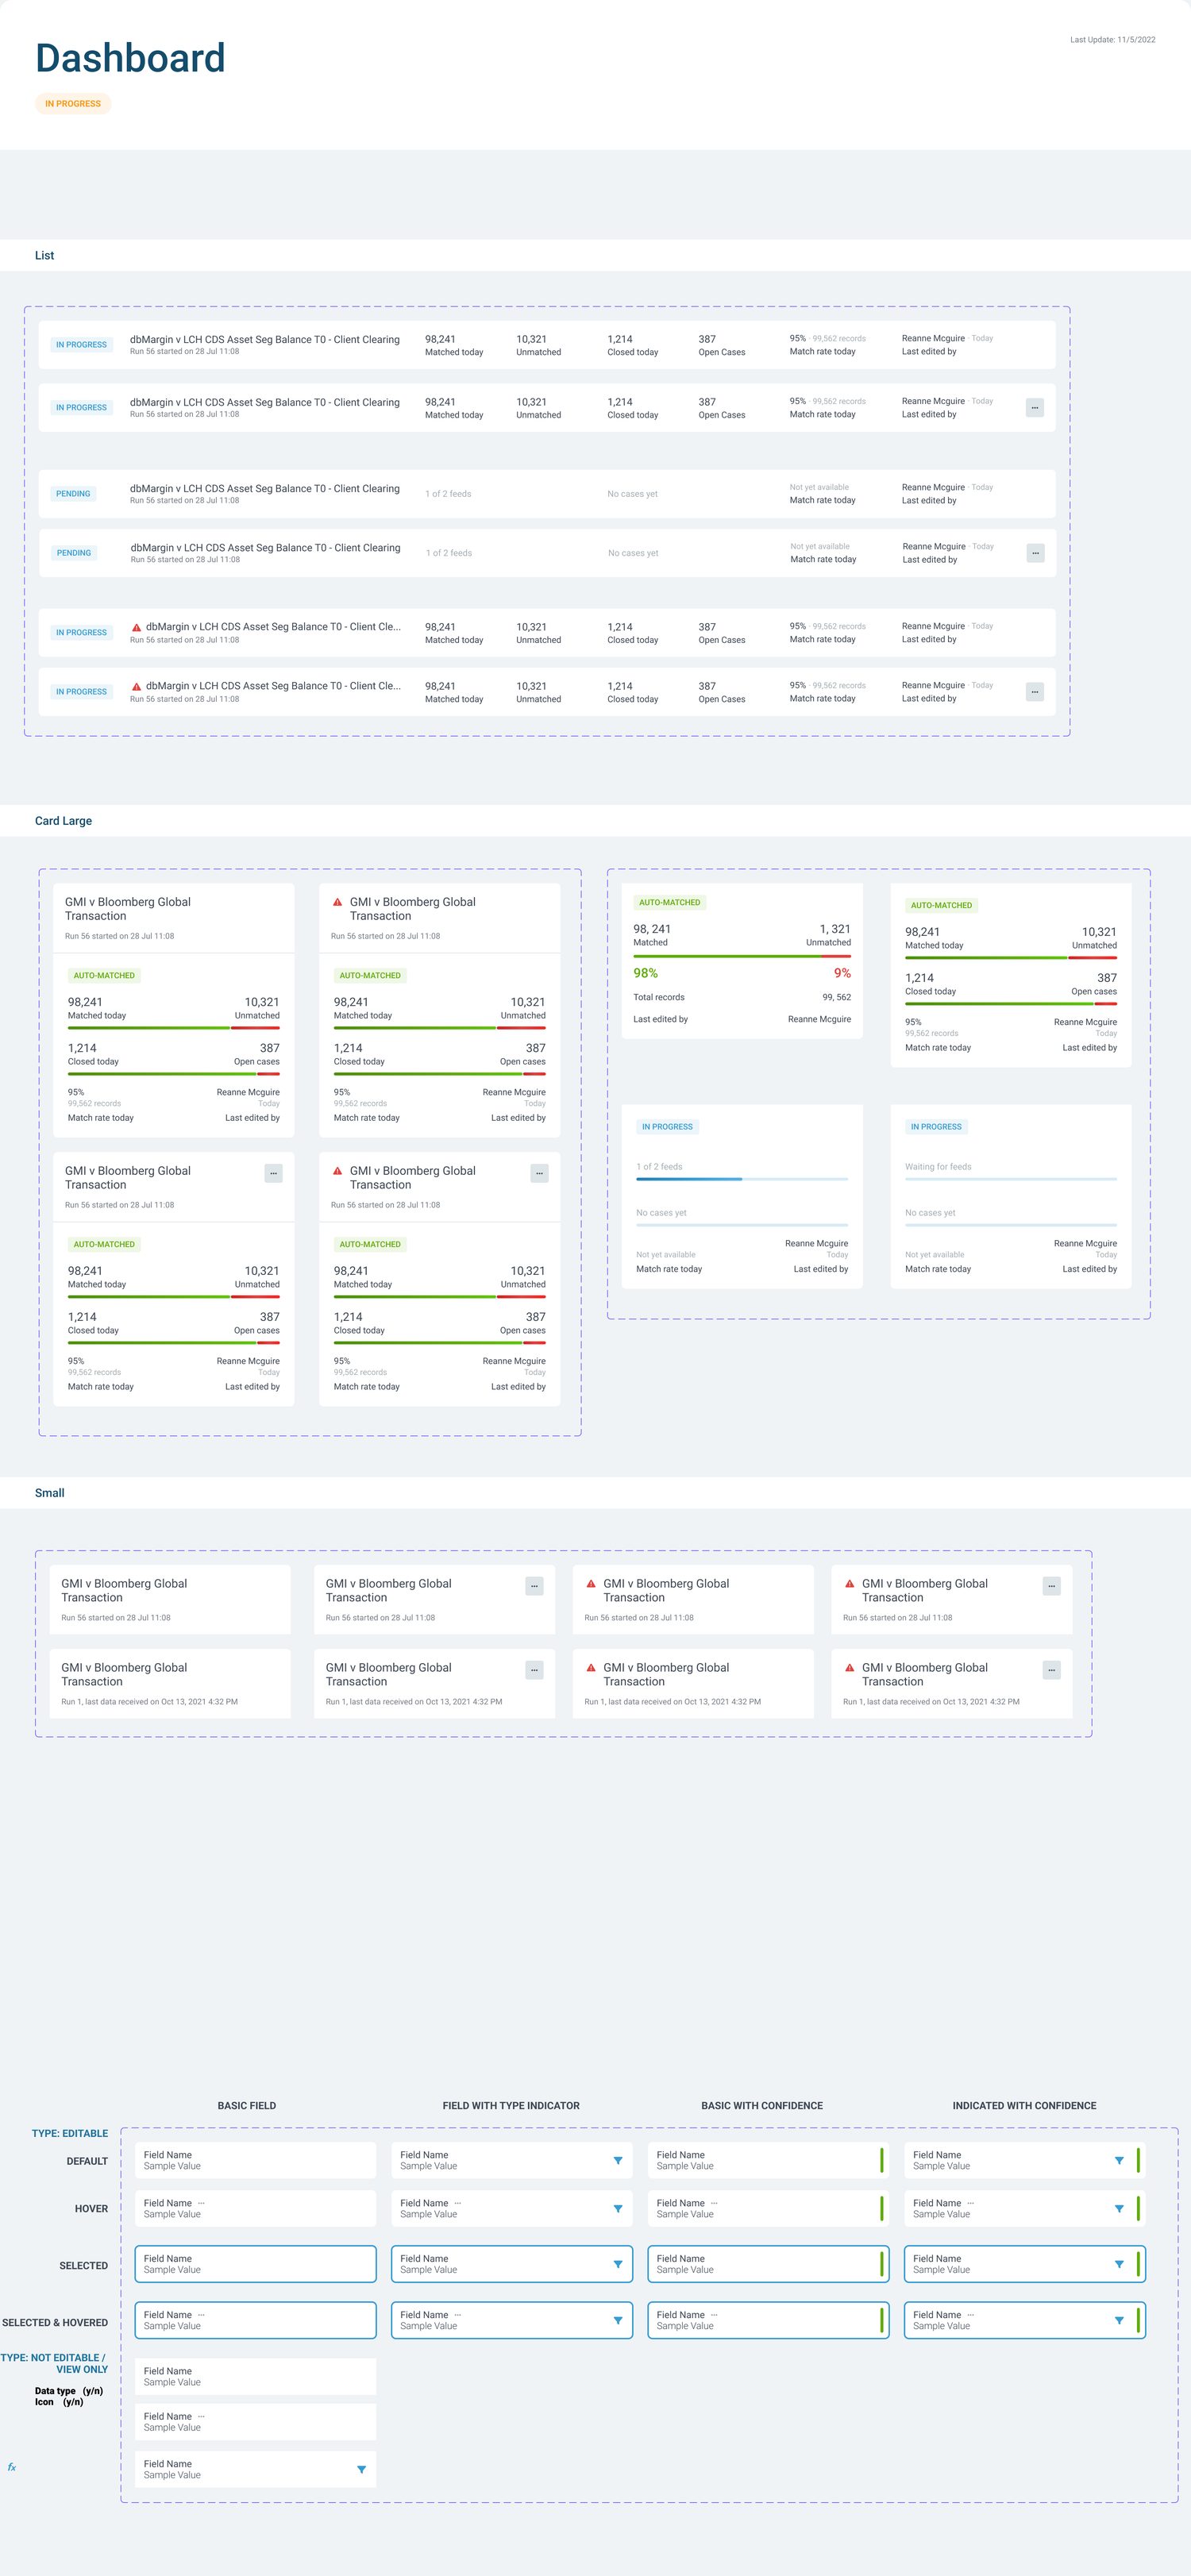This screenshot has height=2576, width=1191.
Task: Click AUTO-MATCHED badge on the 98% card
Action: pos(670,902)
